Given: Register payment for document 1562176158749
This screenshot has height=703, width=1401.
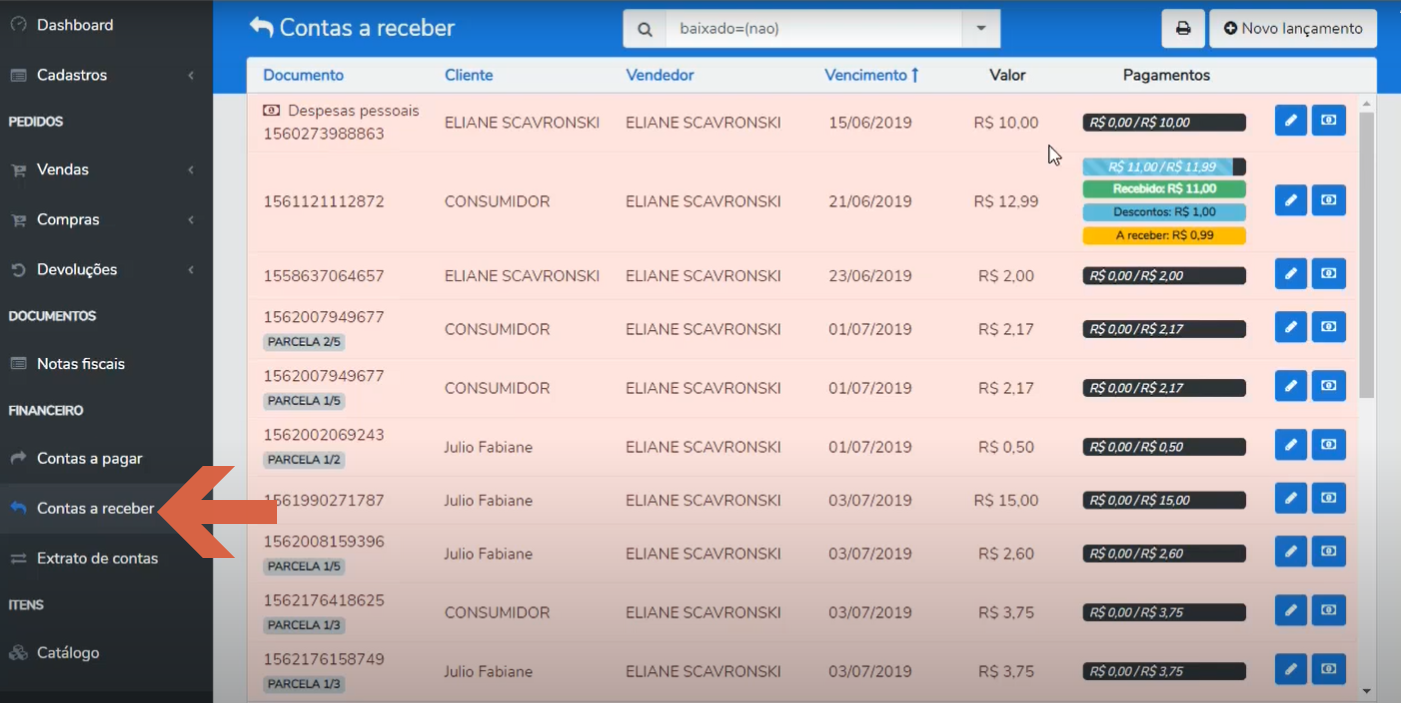Looking at the screenshot, I should point(1328,669).
